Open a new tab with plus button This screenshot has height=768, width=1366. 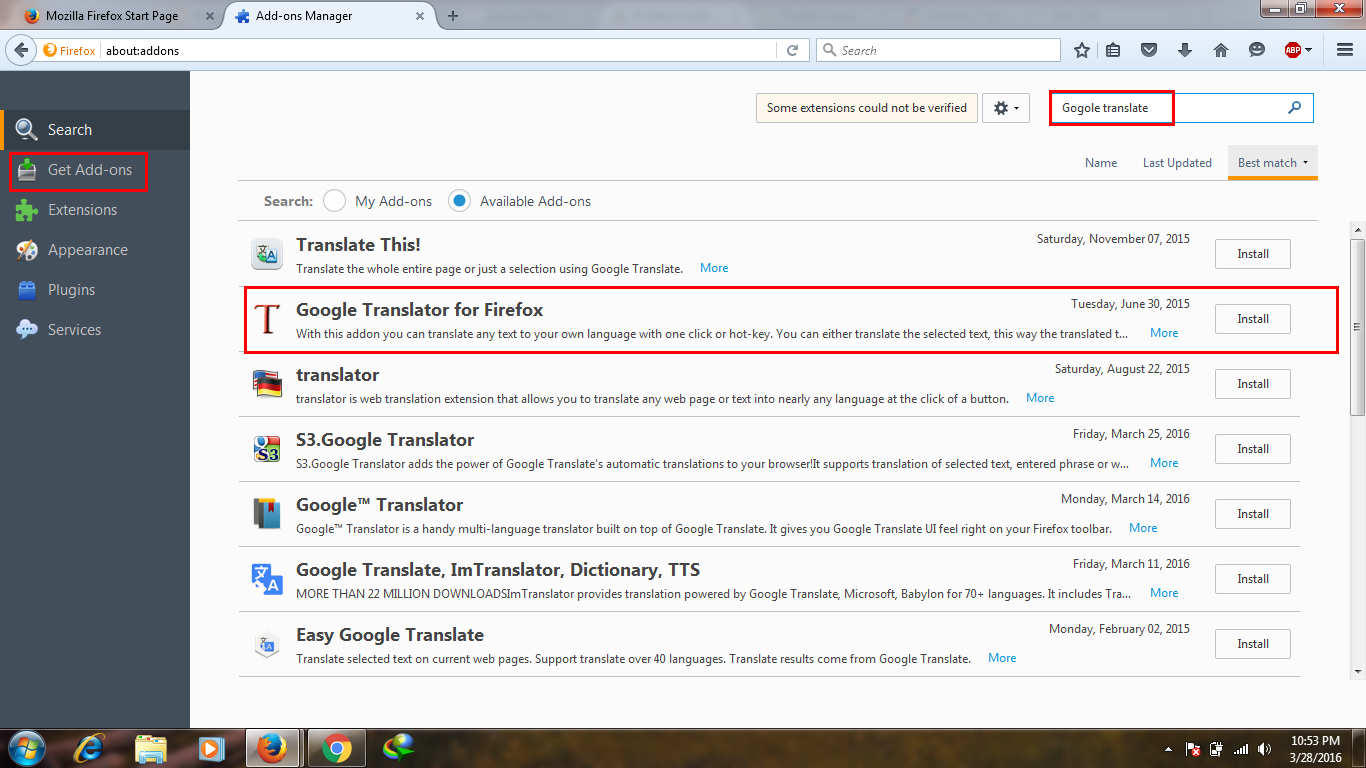453,16
